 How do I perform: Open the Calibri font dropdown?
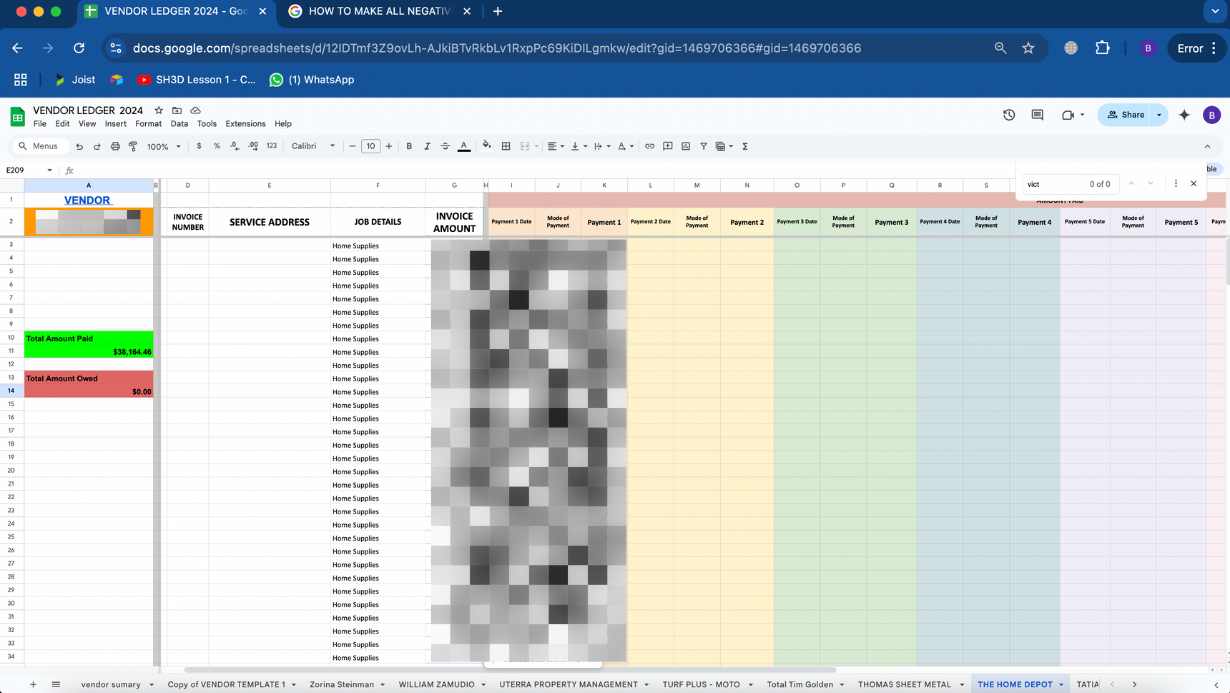(x=314, y=146)
